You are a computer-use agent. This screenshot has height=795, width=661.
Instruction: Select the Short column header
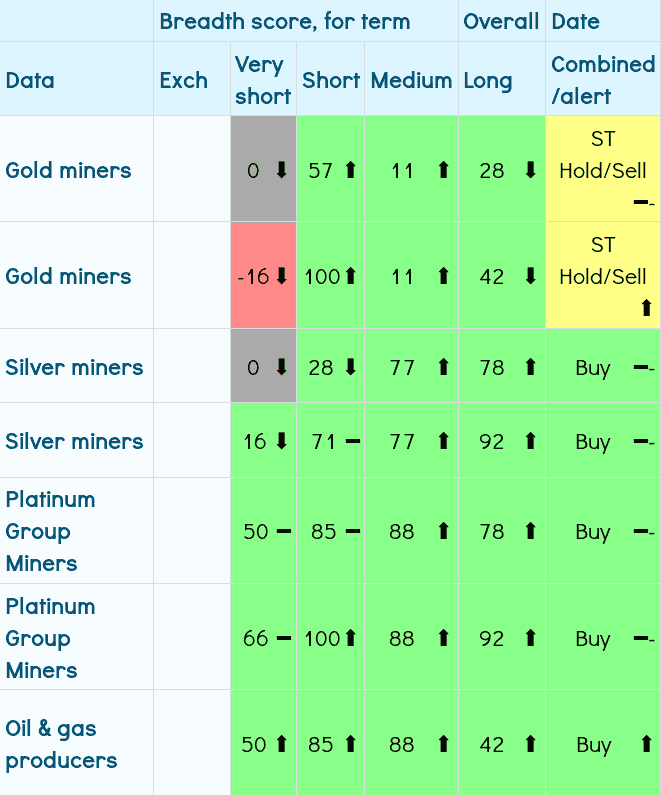point(331,80)
